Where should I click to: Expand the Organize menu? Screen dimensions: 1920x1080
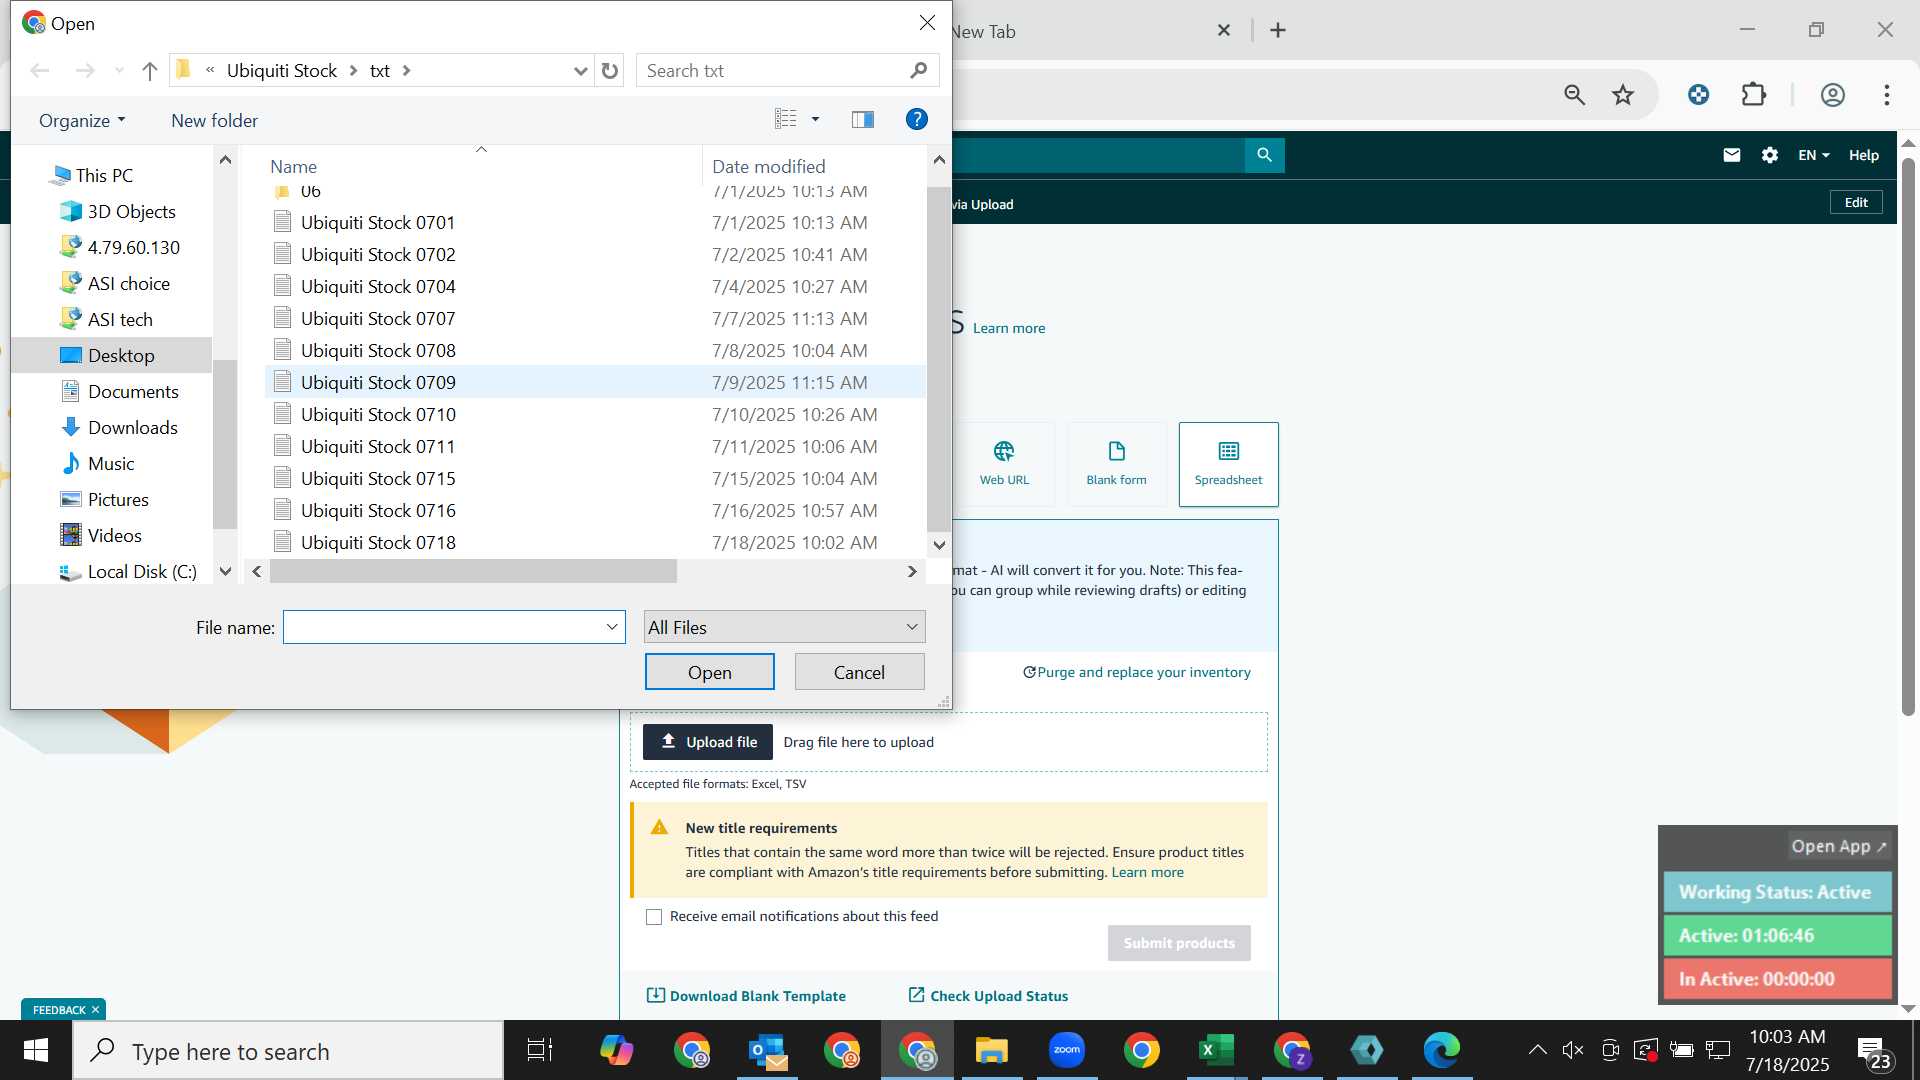click(82, 121)
